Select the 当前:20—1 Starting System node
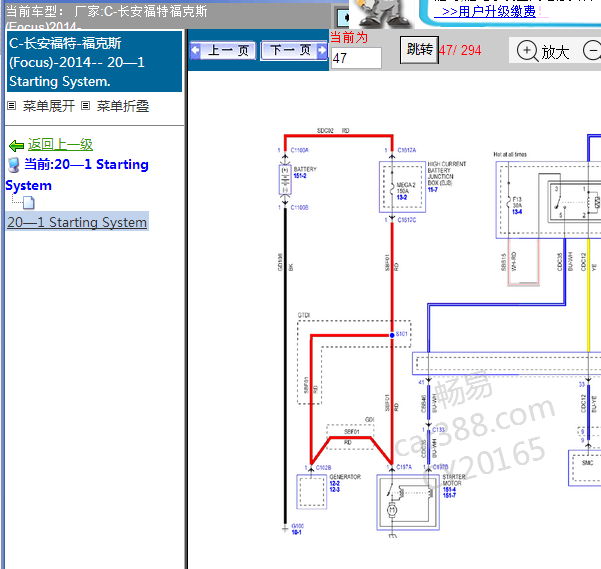Image resolution: width=601 pixels, height=569 pixels. coord(77,175)
